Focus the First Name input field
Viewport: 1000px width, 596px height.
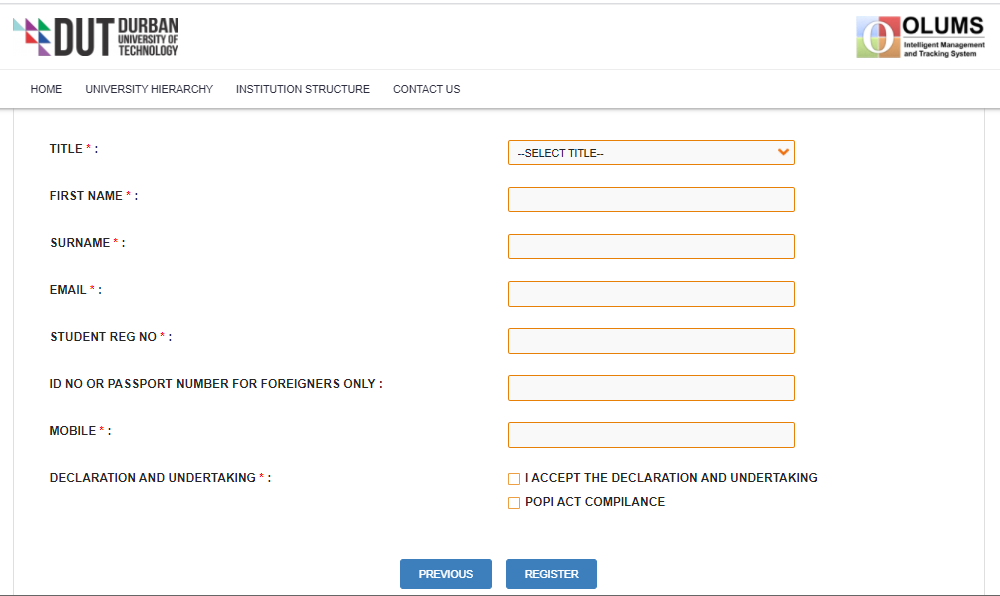[x=651, y=200]
